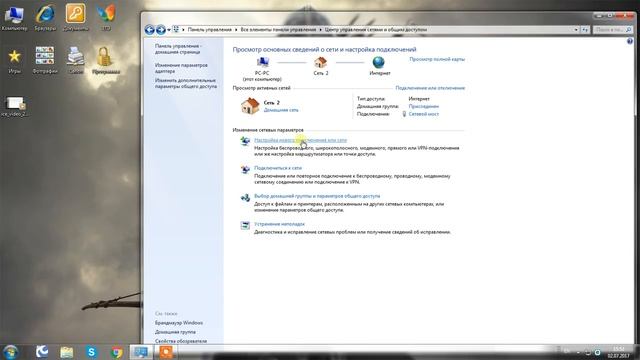Click the homegroup sharing options icon

[x=245, y=198]
